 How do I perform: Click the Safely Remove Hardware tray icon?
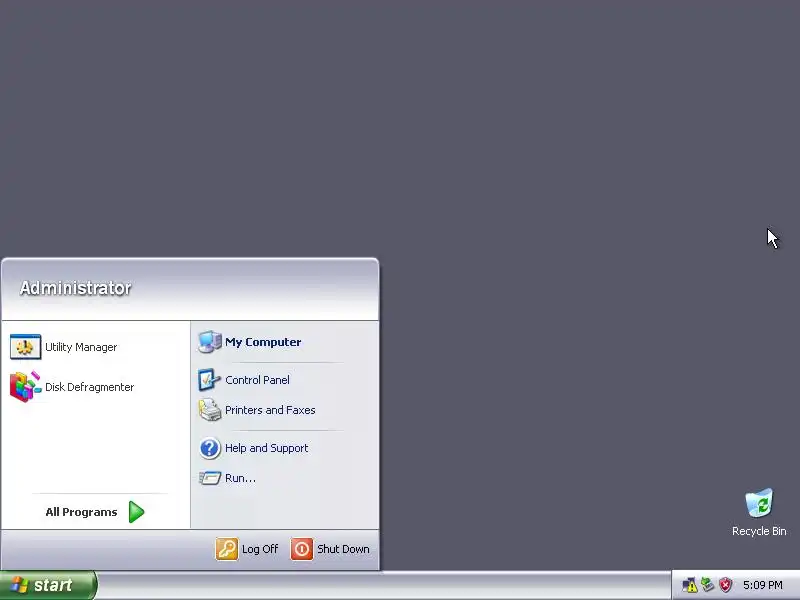coord(707,585)
